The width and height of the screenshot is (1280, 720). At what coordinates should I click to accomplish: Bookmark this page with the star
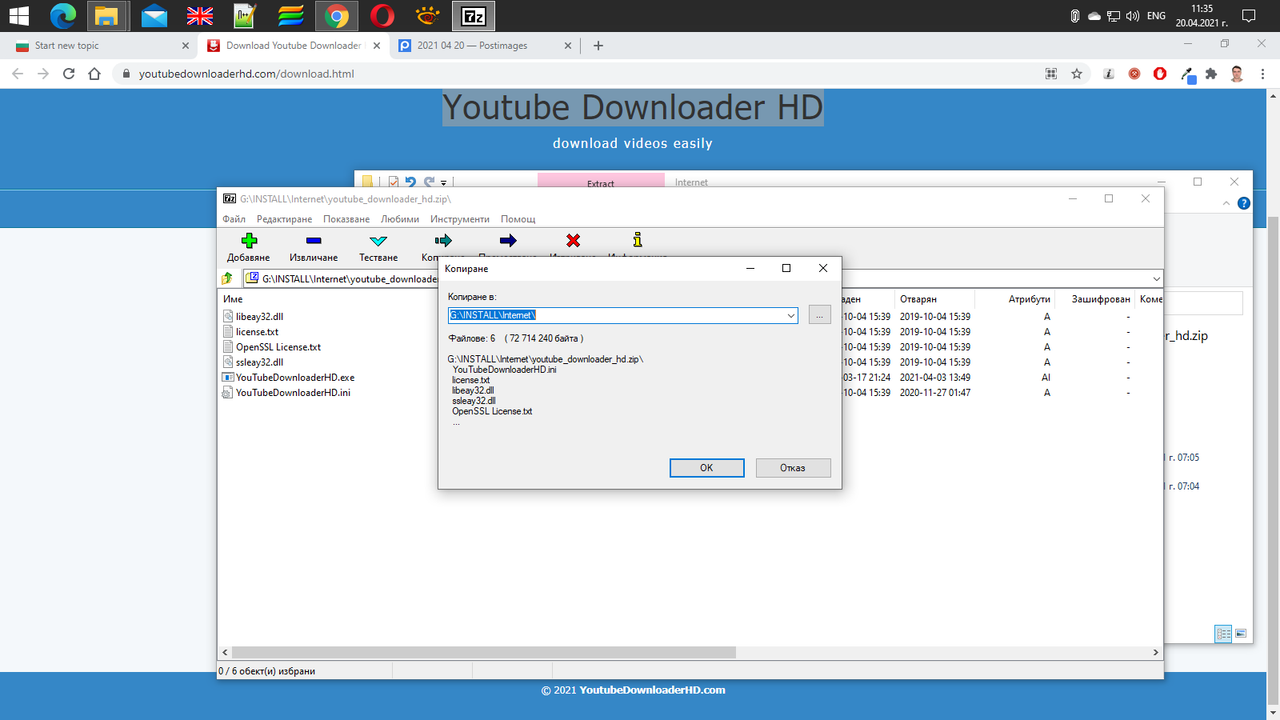click(1077, 73)
